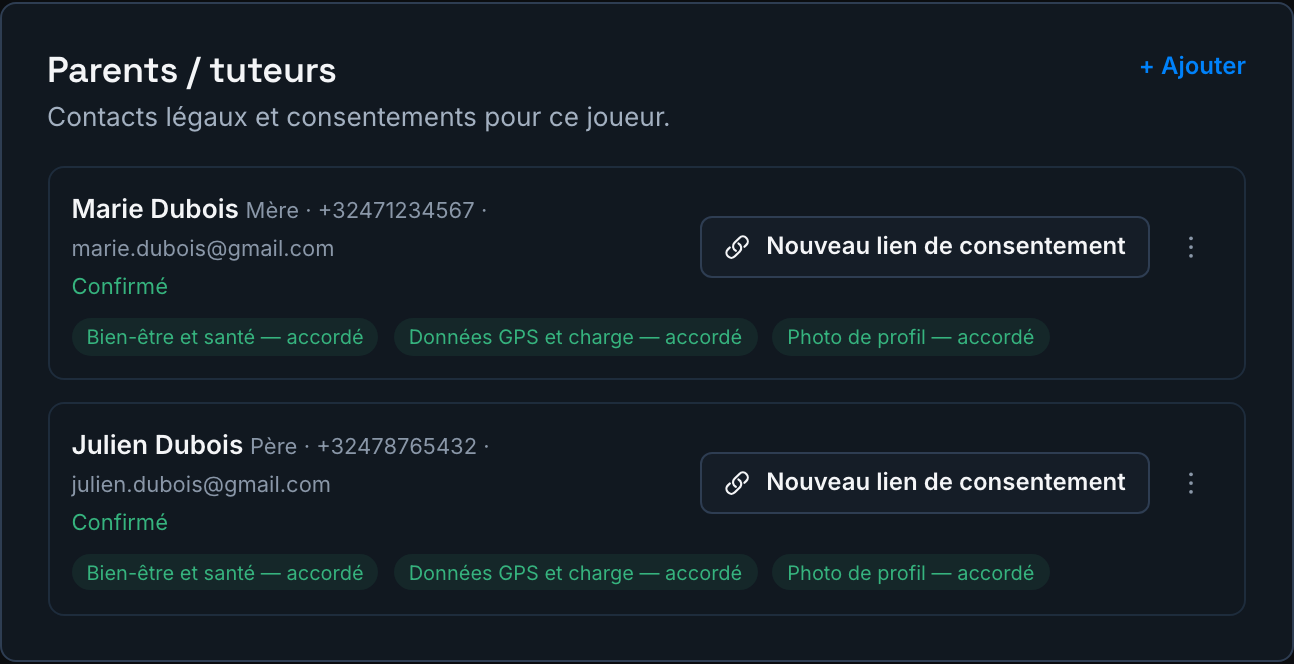Viewport: 1294px width, 664px height.
Task: Select Julien's Bien-être et santé consent tag
Action: coord(225,573)
